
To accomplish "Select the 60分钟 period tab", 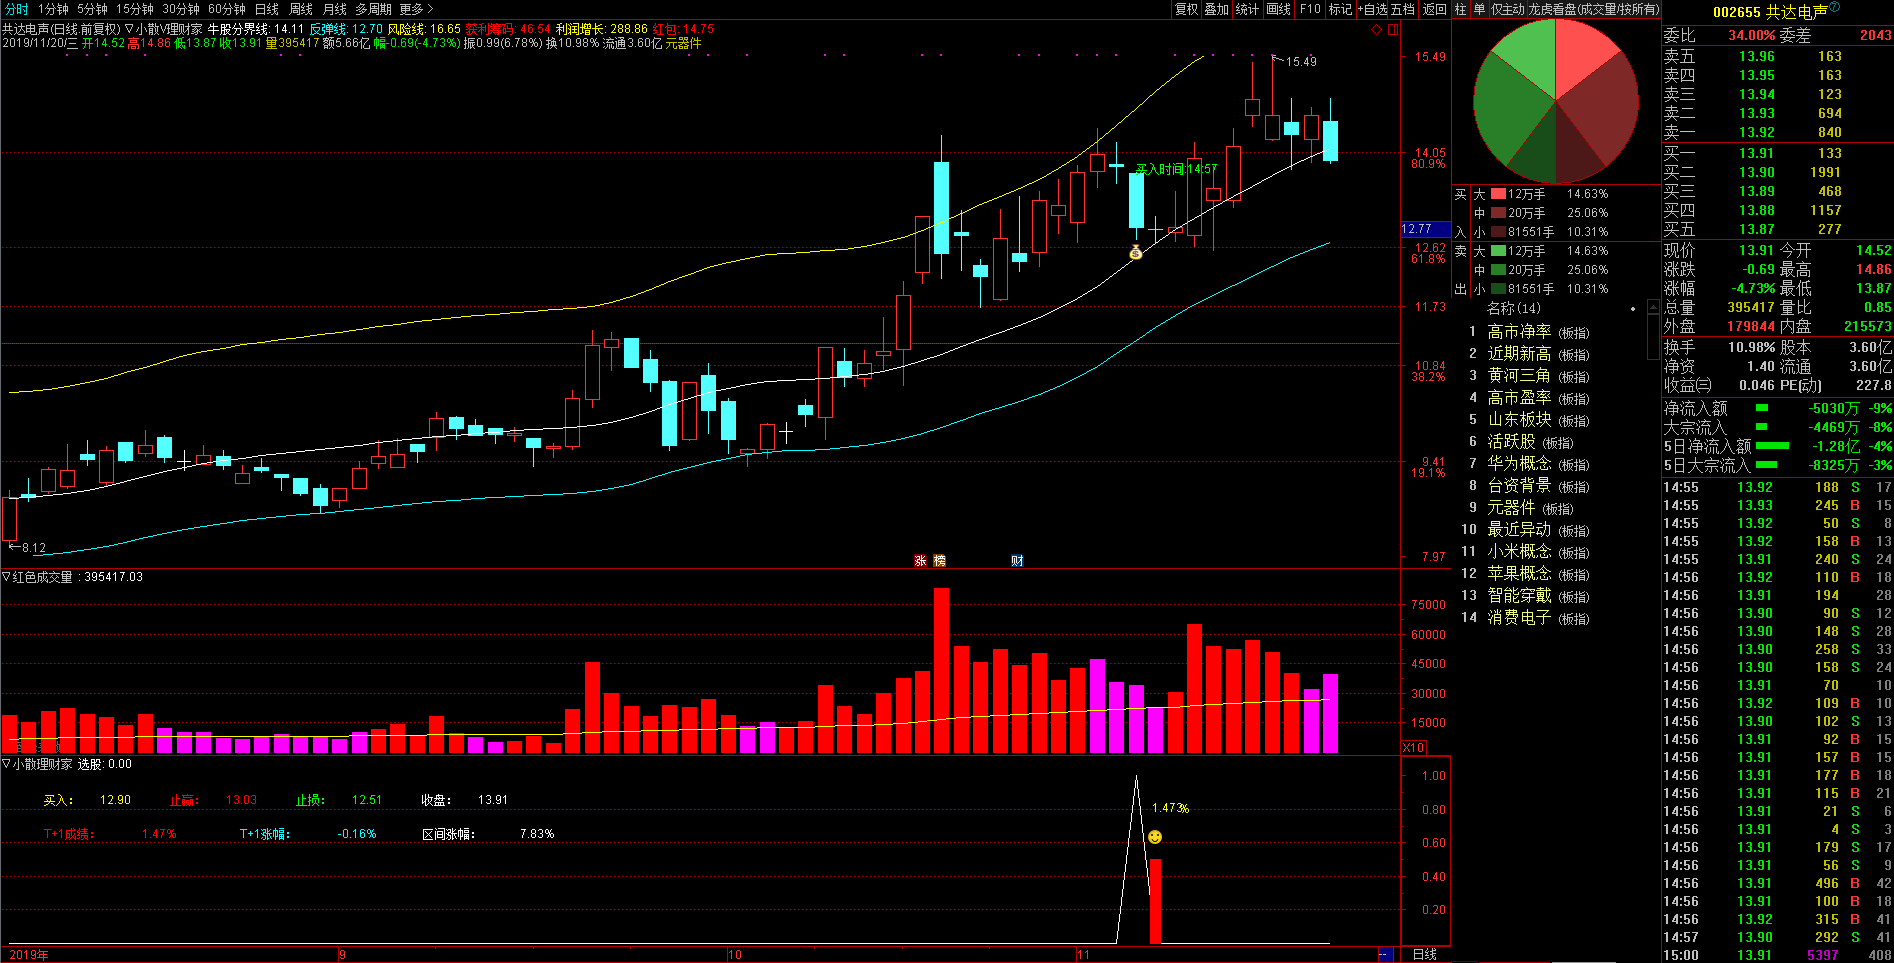I will 227,9.
